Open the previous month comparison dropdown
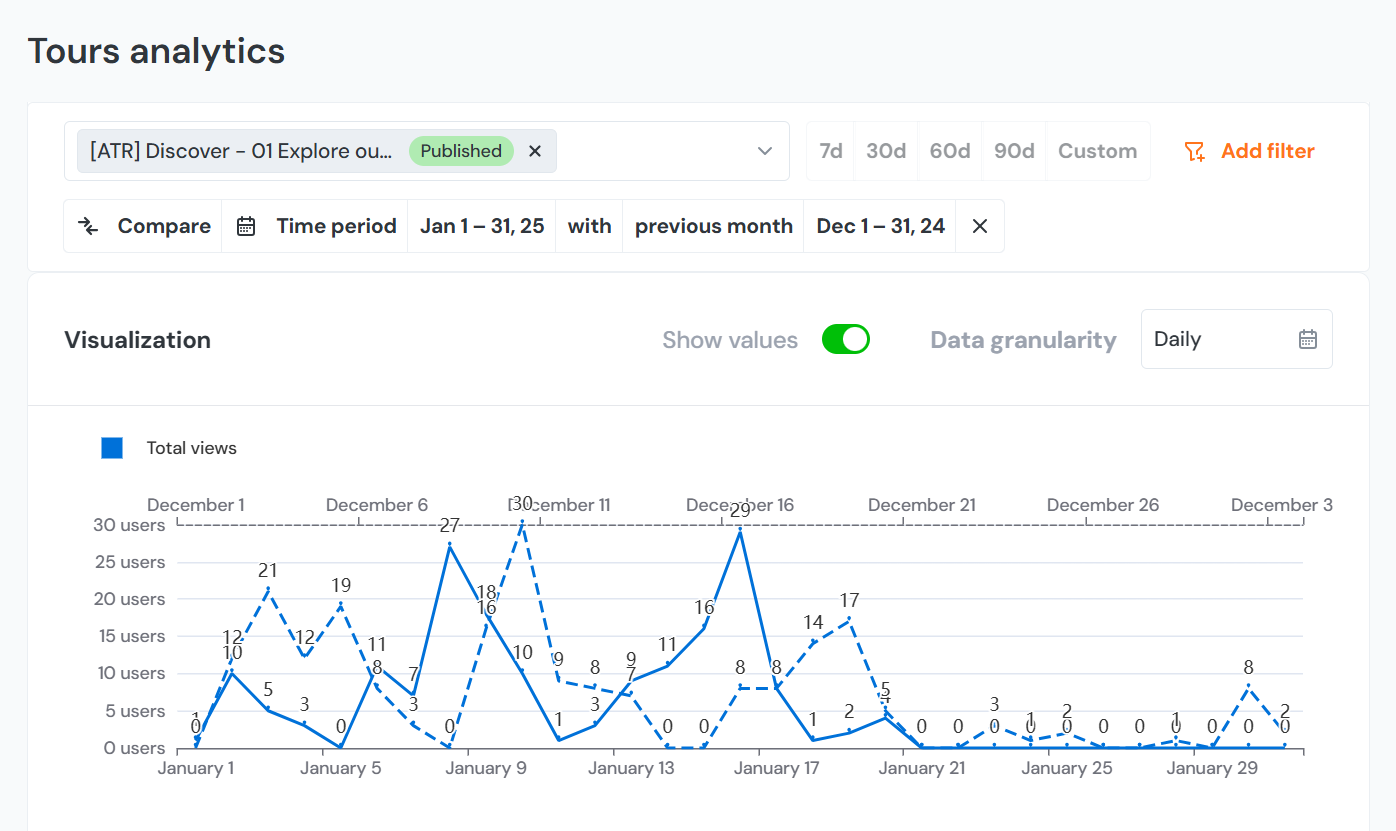1396x831 pixels. [x=713, y=226]
